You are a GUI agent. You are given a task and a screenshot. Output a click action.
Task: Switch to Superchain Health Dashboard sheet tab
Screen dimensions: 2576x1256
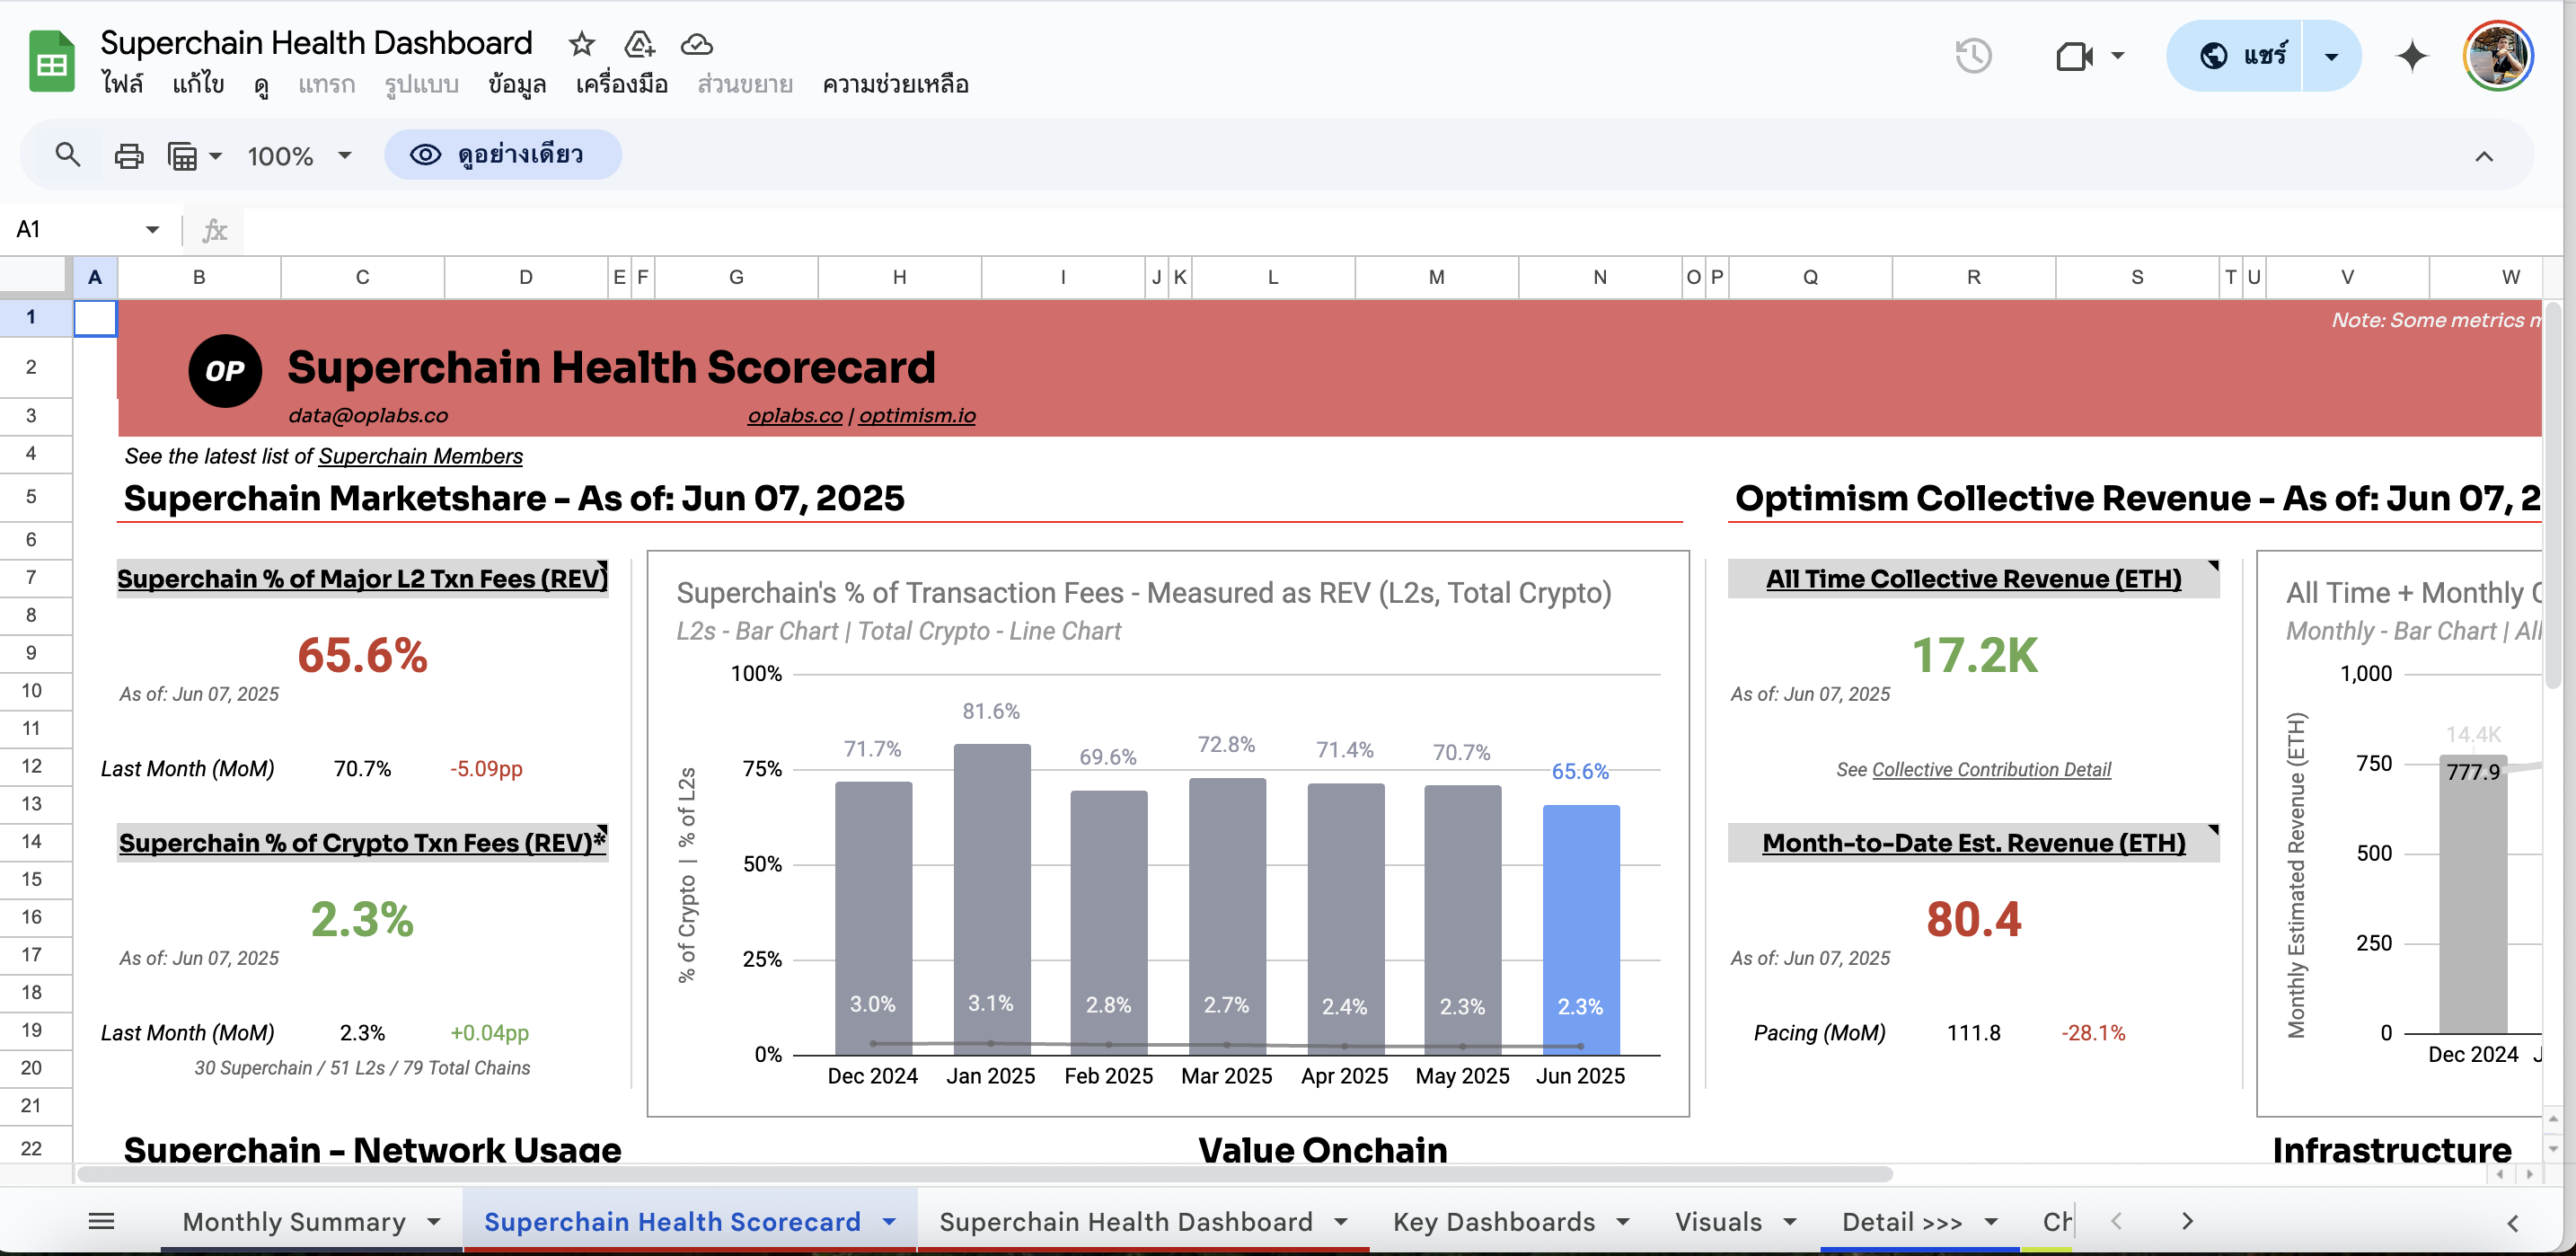[x=1126, y=1222]
